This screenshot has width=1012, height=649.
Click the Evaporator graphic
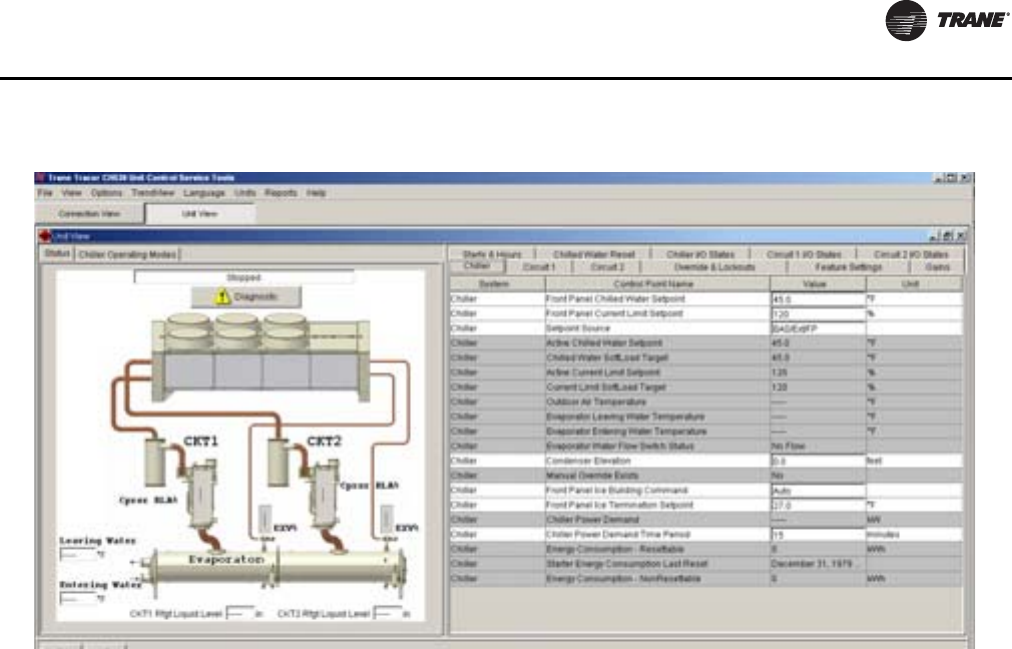pos(274,568)
